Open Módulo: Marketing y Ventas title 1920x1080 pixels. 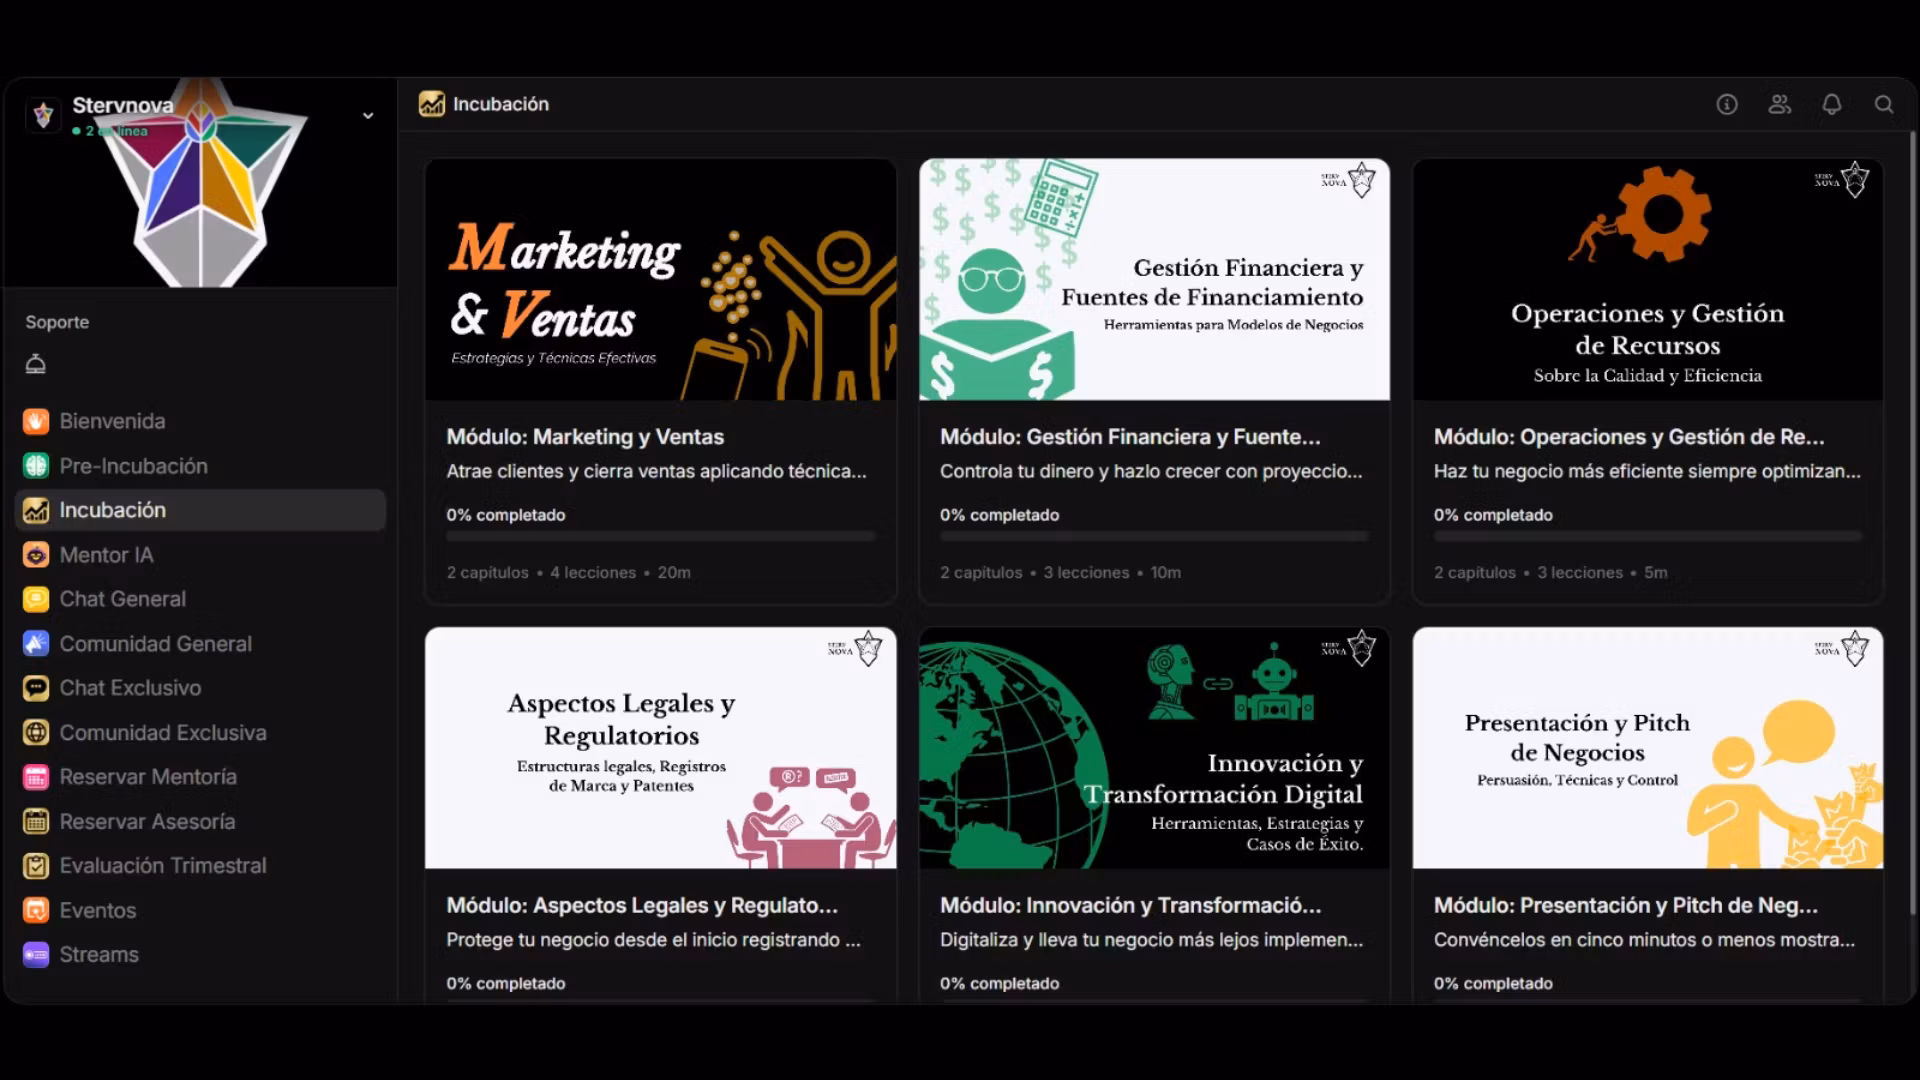click(585, 437)
